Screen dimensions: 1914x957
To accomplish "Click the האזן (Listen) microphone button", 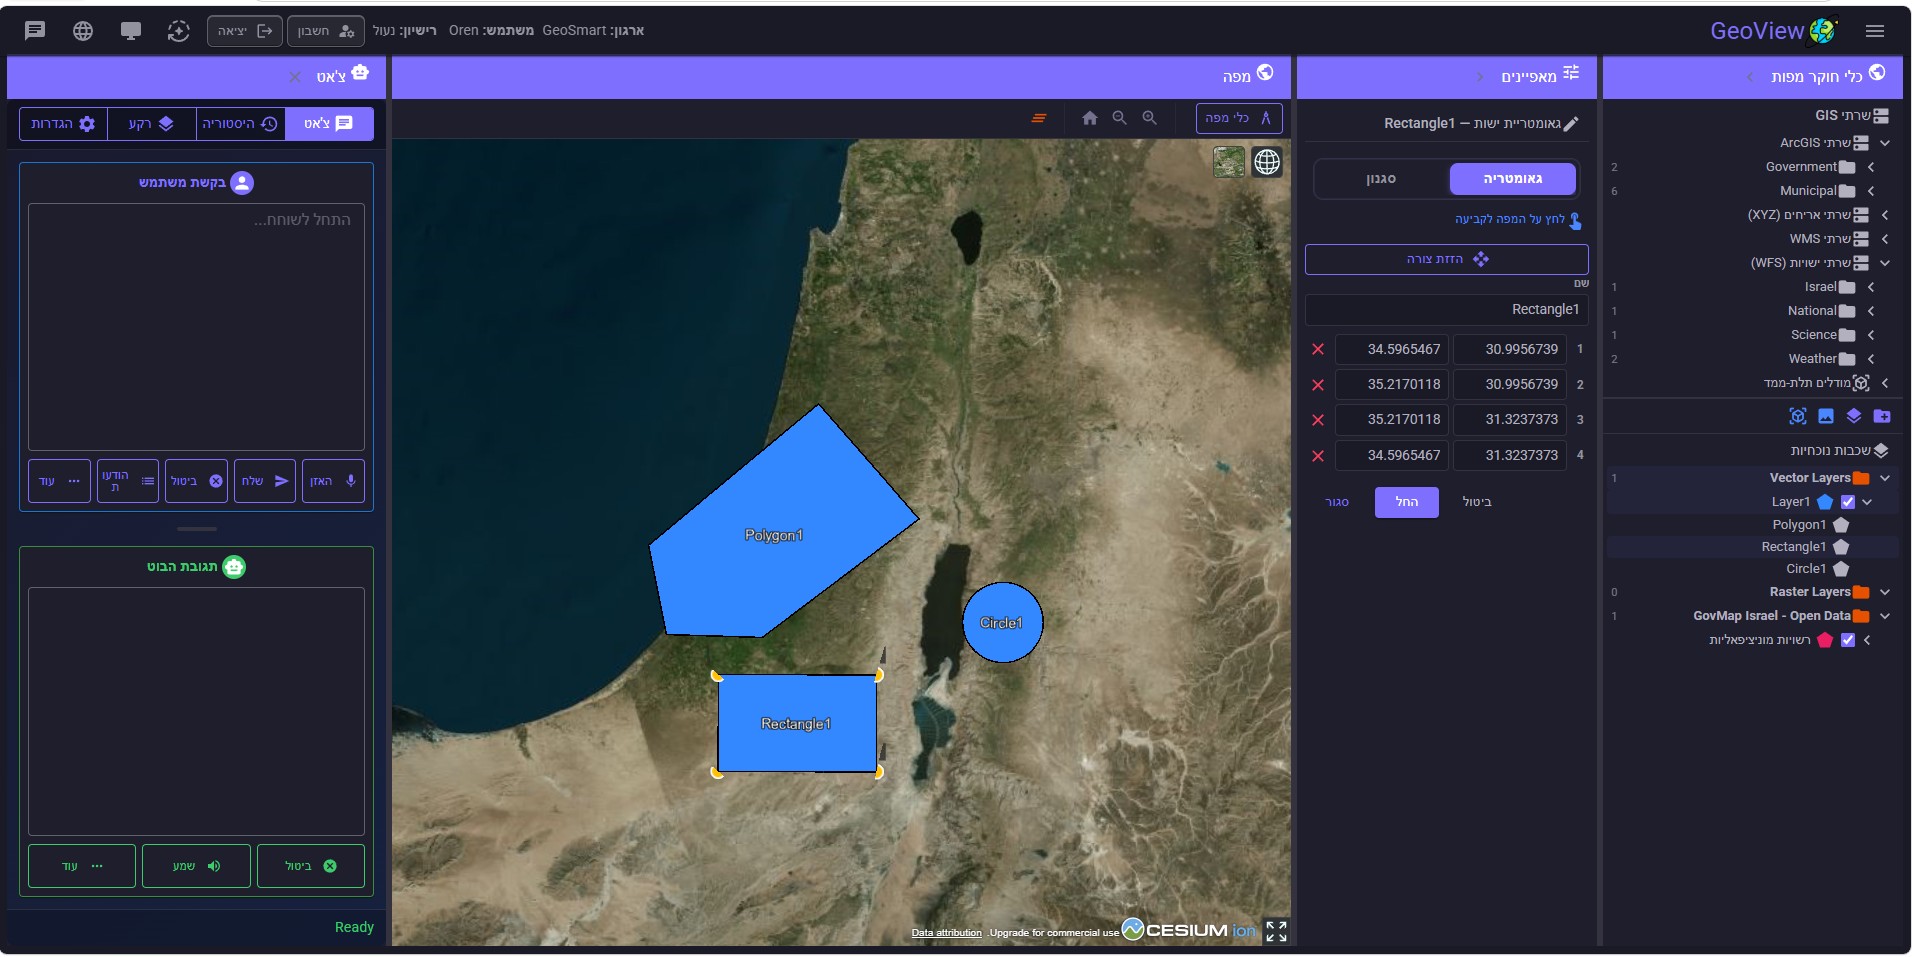I will pyautogui.click(x=333, y=481).
